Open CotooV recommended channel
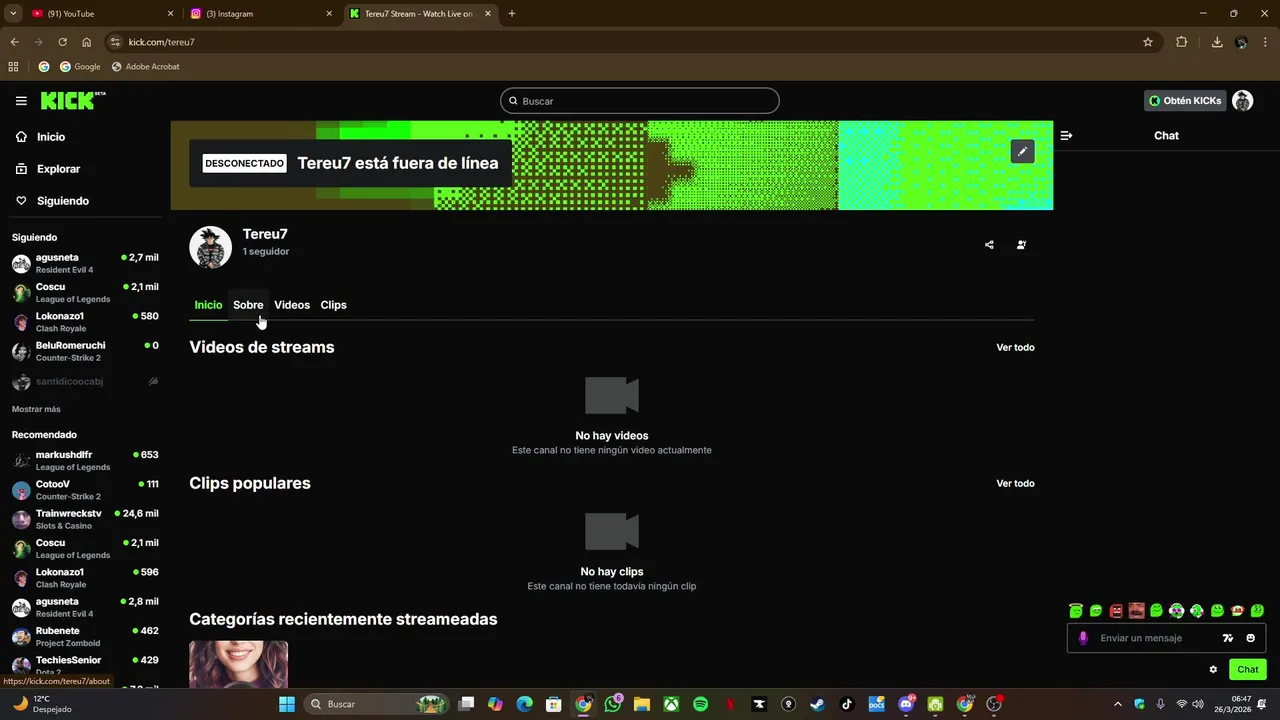This screenshot has height=720, width=1280. 84,490
